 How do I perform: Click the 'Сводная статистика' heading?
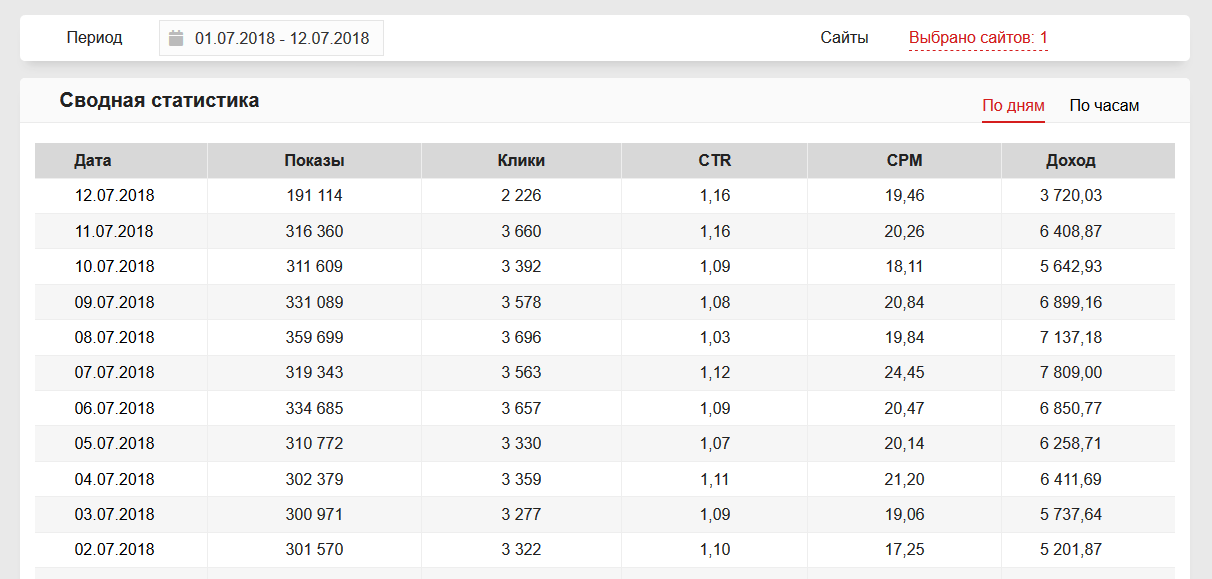(159, 100)
